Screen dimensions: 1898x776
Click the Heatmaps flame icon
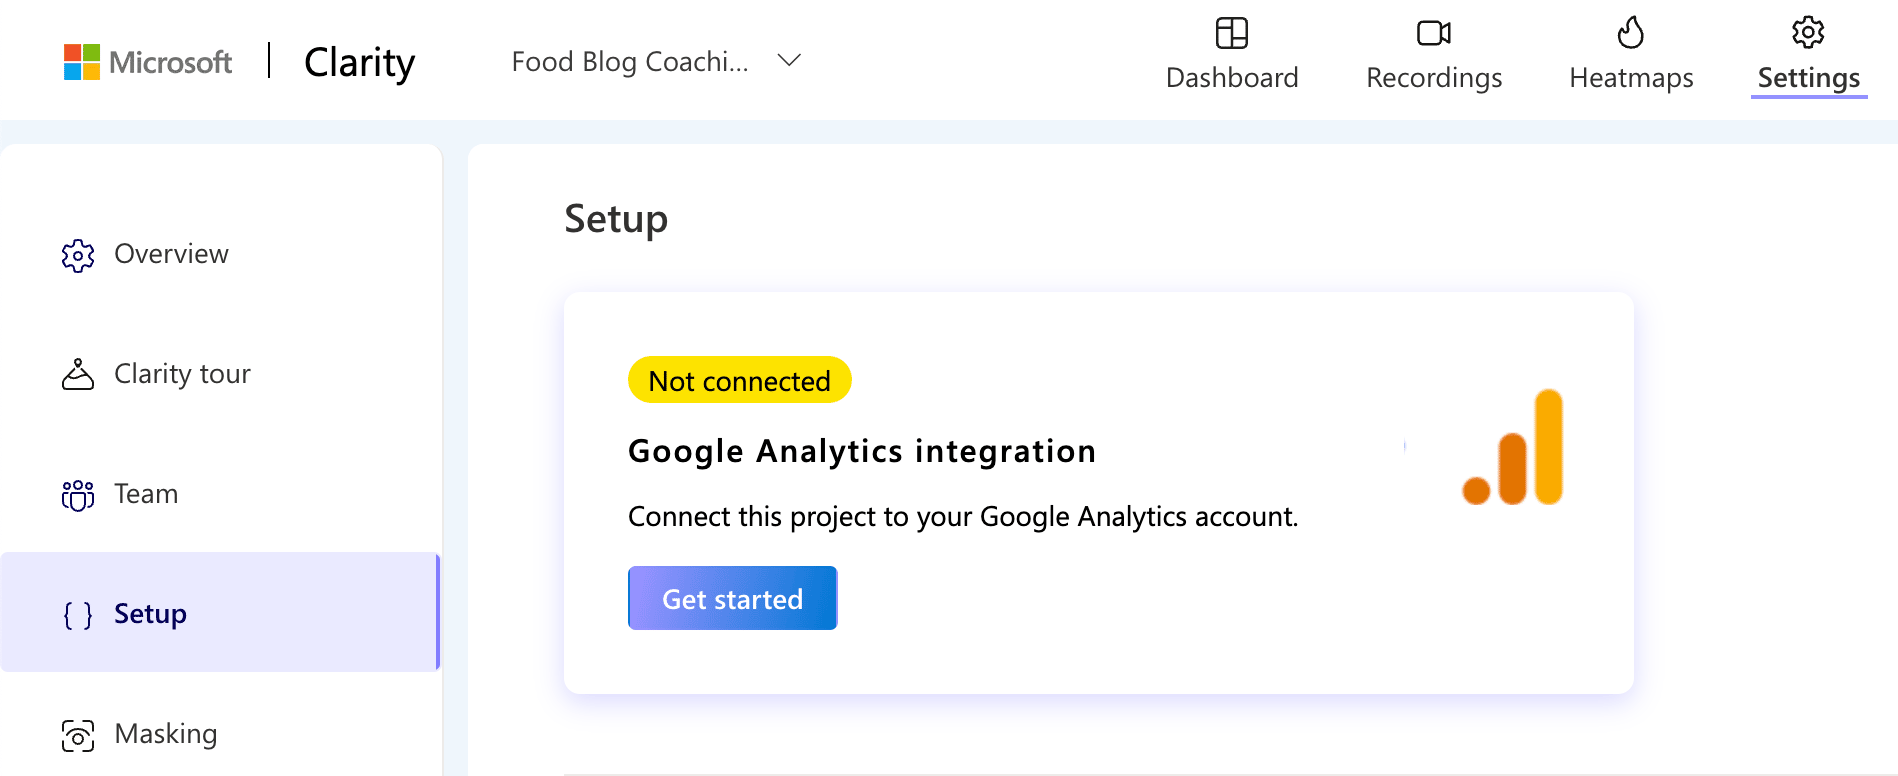point(1631,32)
